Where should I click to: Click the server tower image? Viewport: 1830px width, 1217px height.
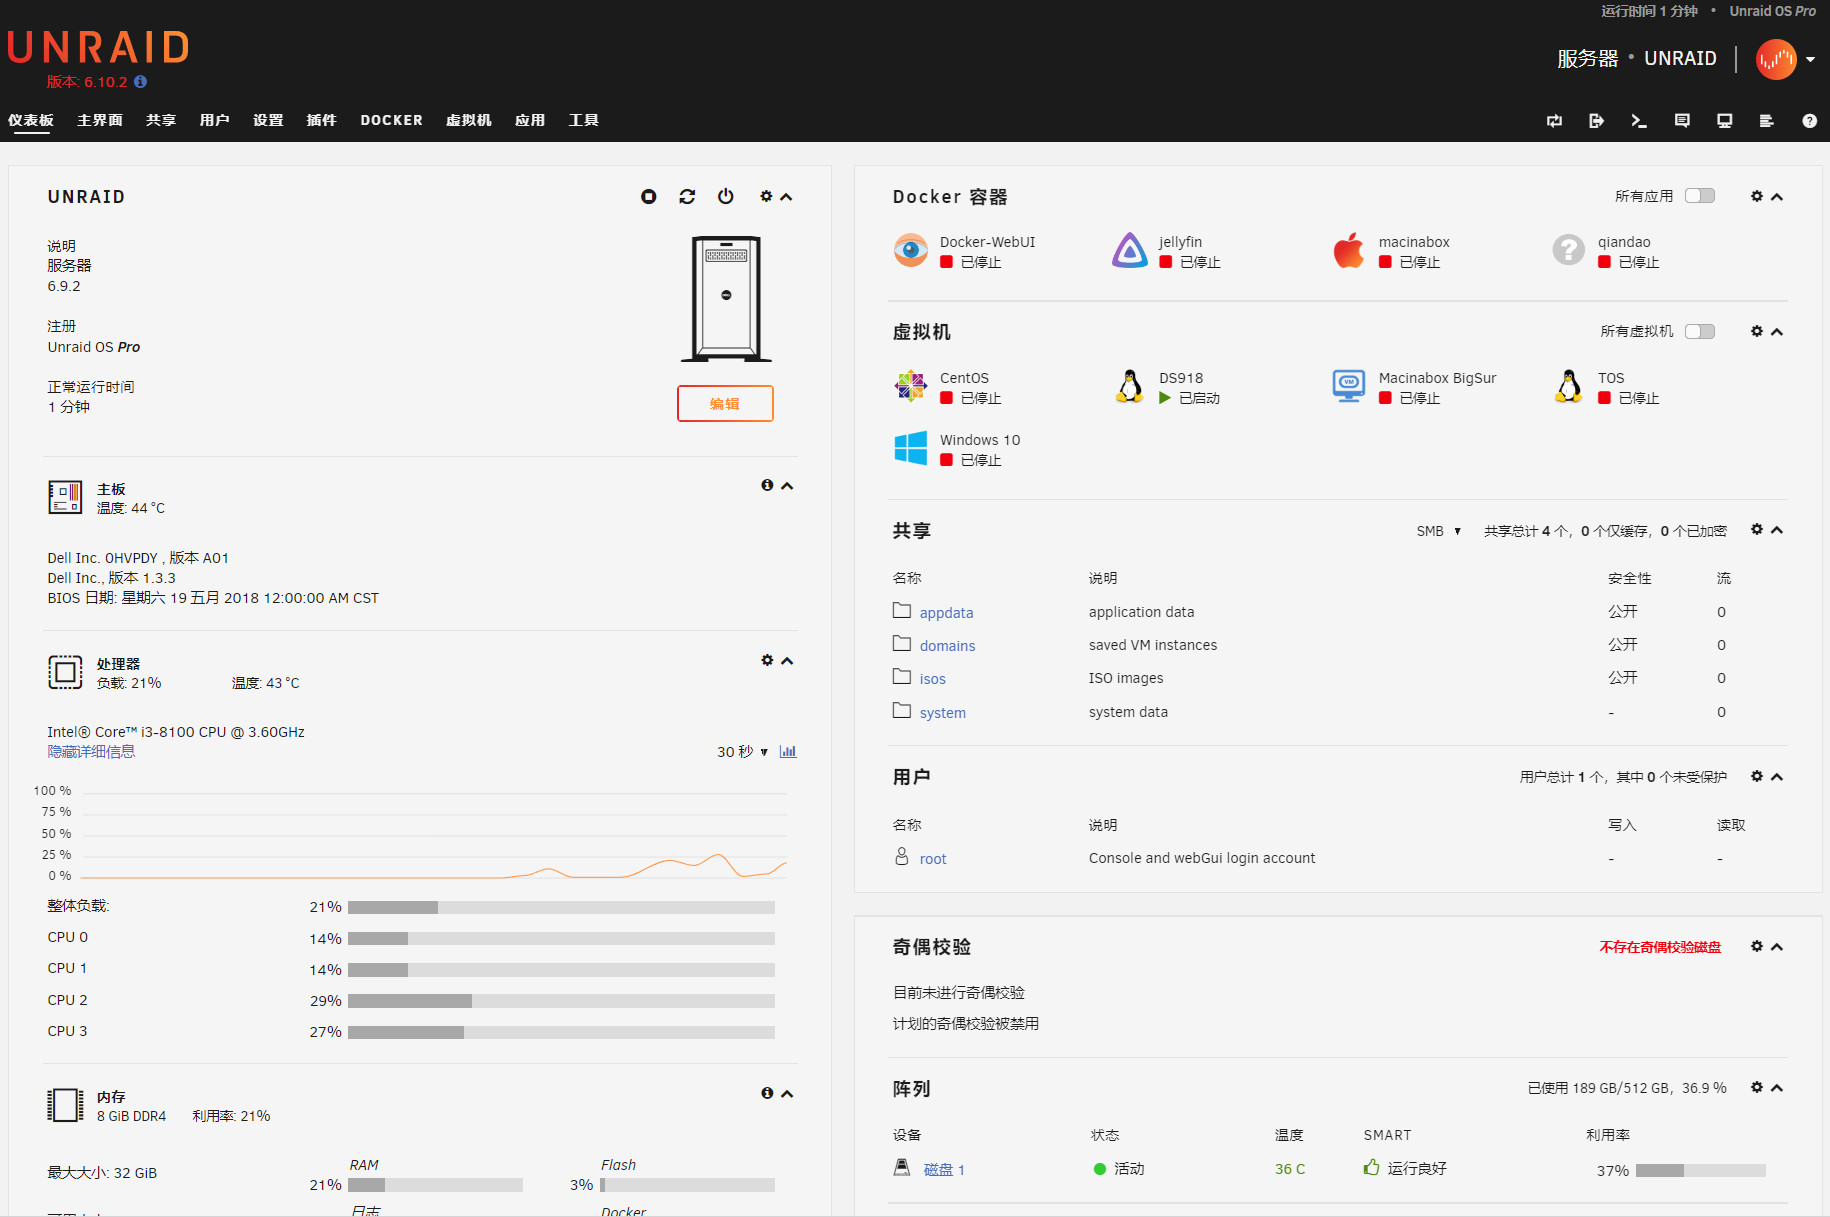[x=726, y=298]
